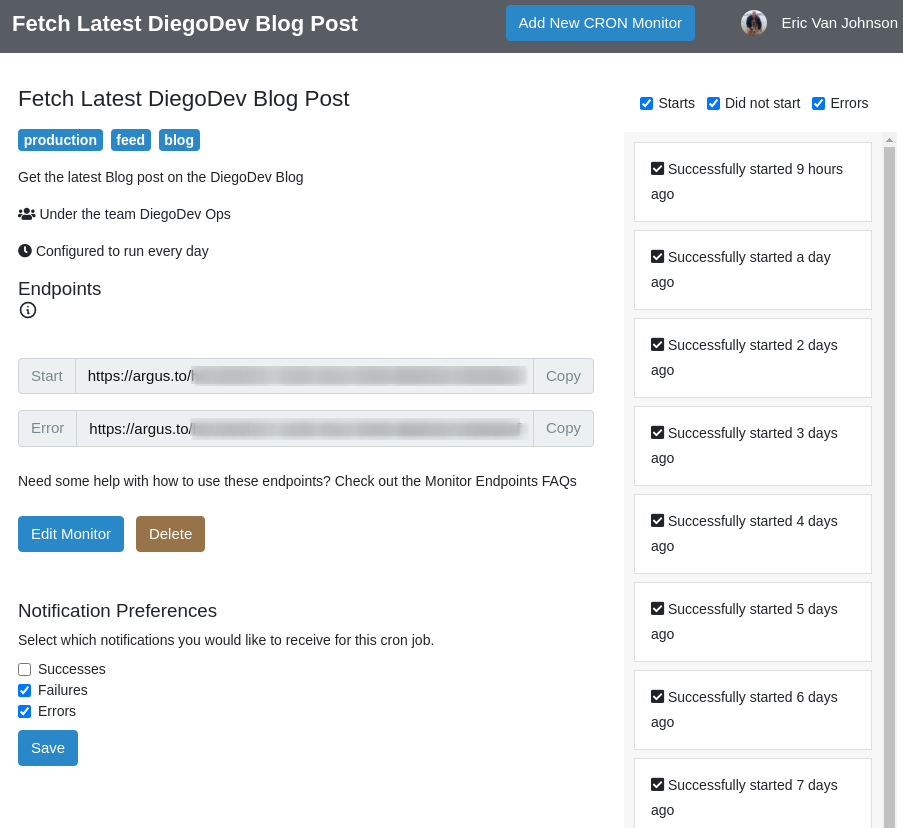Click check icon for '2 days ago' event
903x828 pixels.
click(x=657, y=345)
